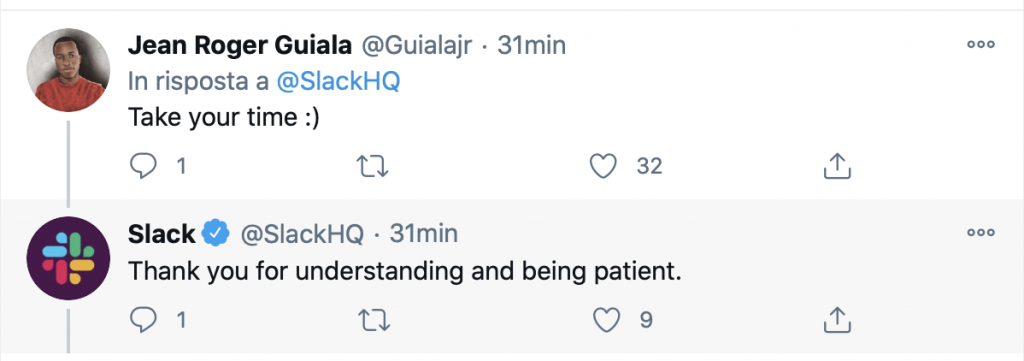Open Jean Roger Guiala's profile picture
1024x361 pixels.
coord(69,70)
